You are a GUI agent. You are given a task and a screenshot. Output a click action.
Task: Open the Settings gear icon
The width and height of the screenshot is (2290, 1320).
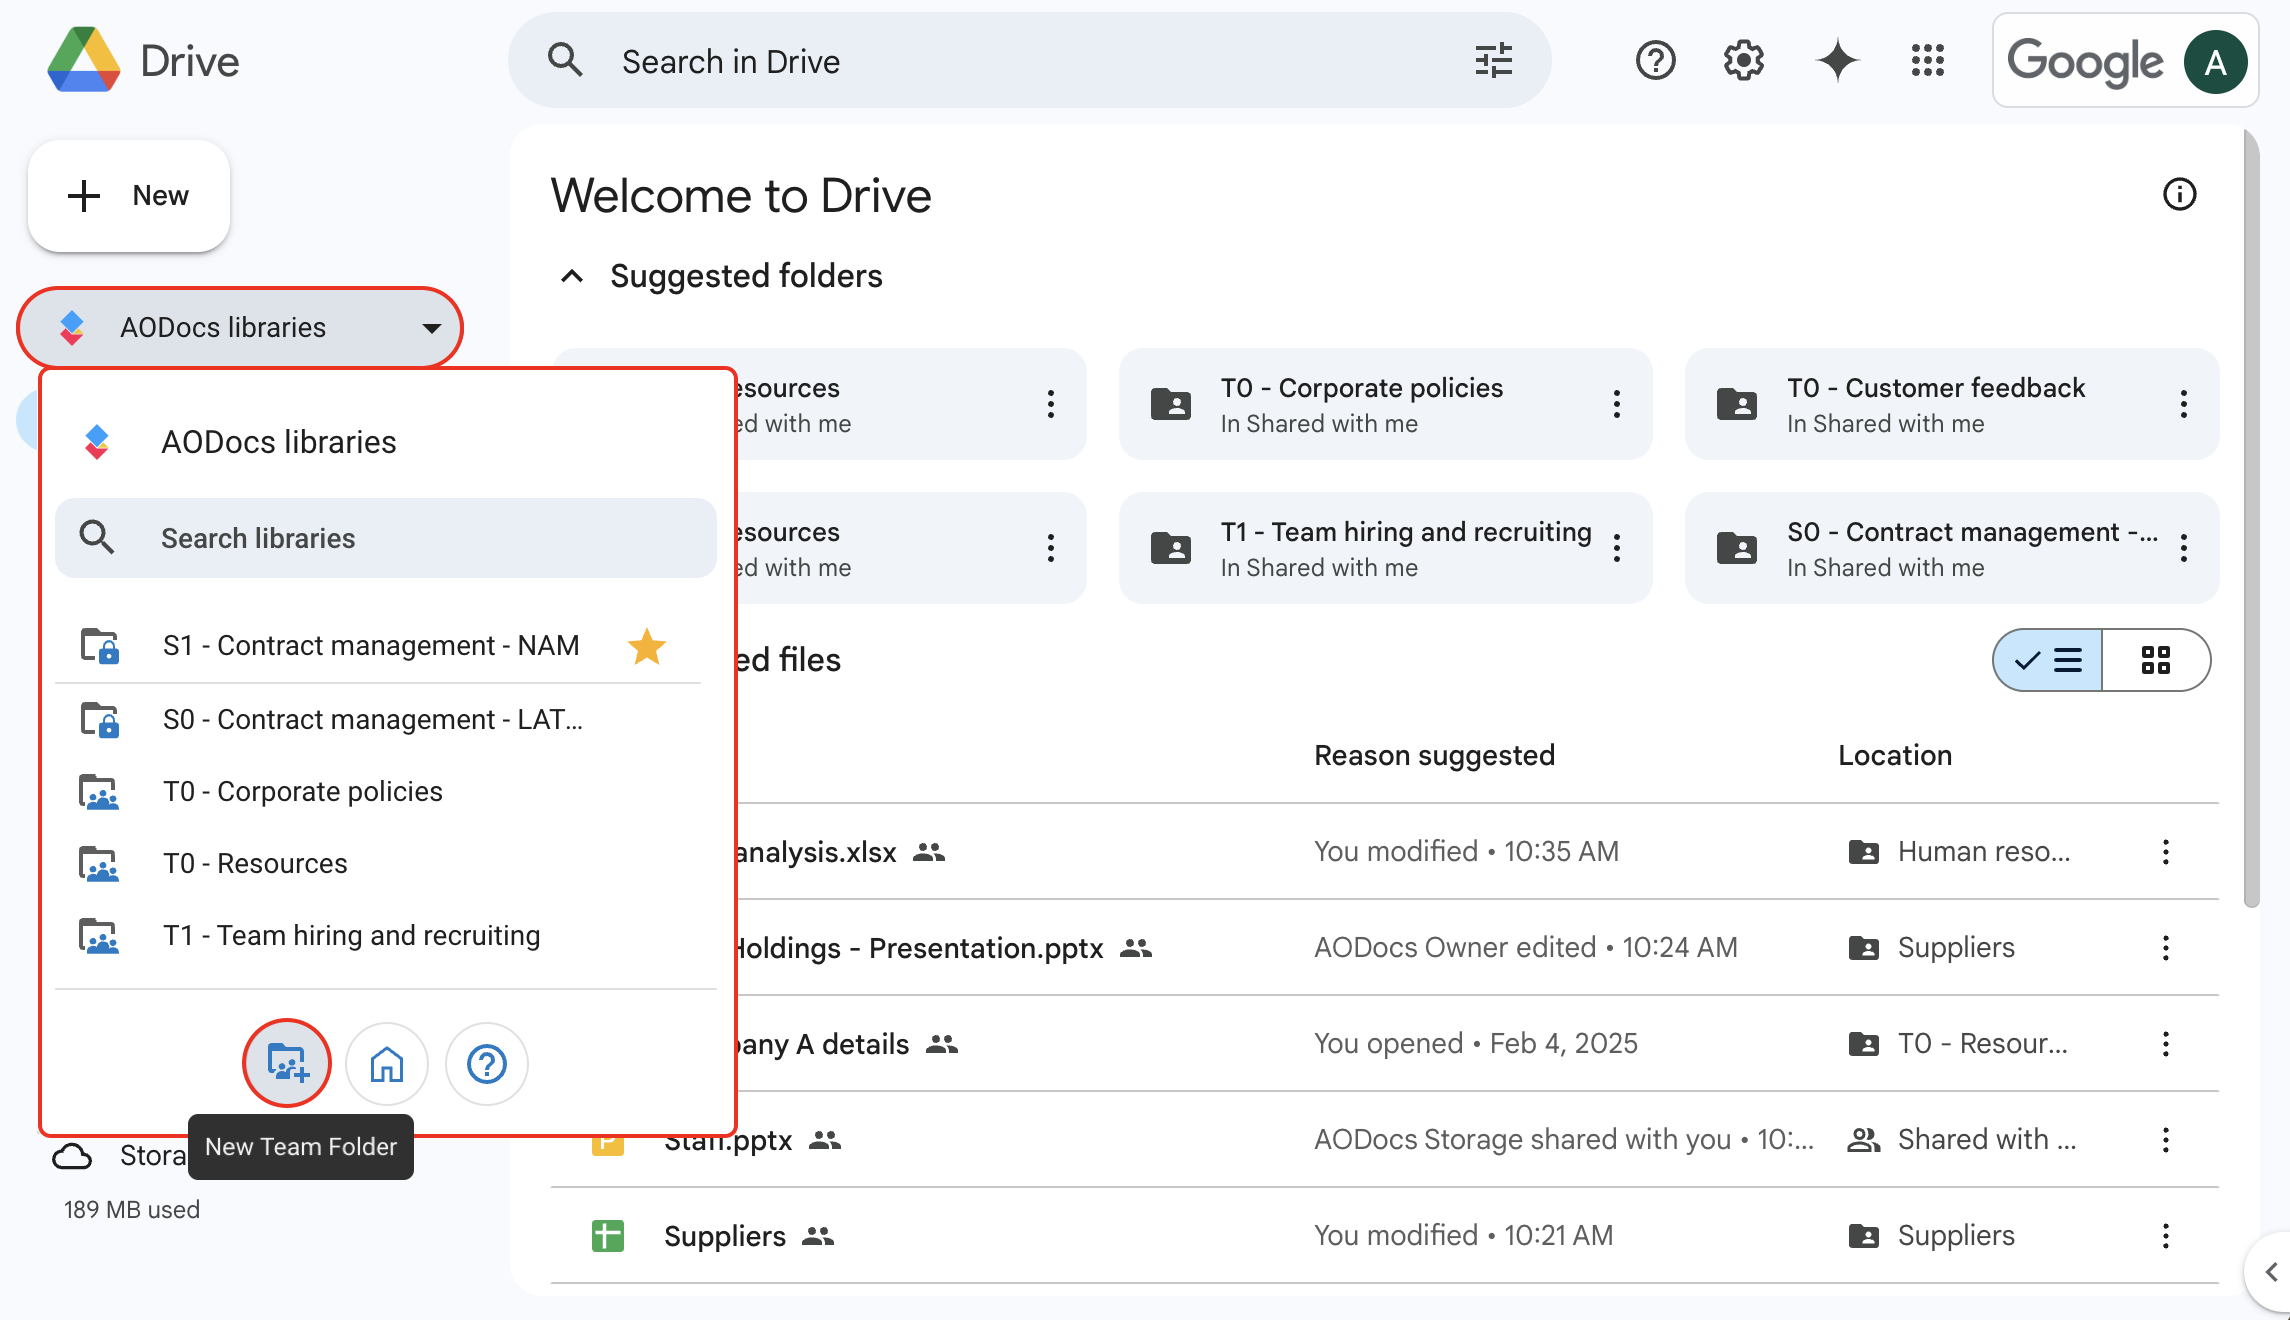point(1744,60)
